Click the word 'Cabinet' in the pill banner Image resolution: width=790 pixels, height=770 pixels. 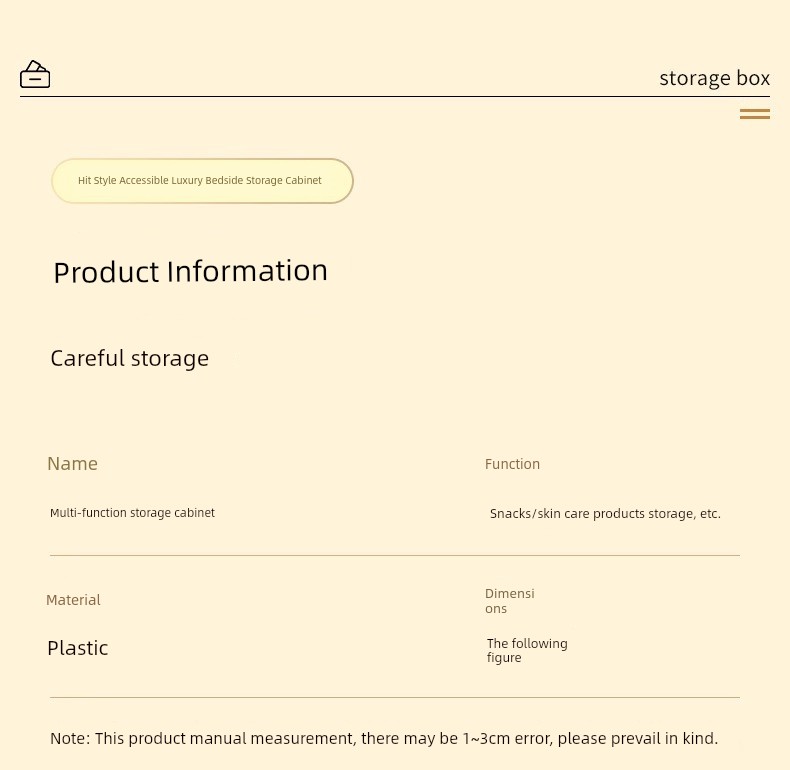tap(303, 180)
